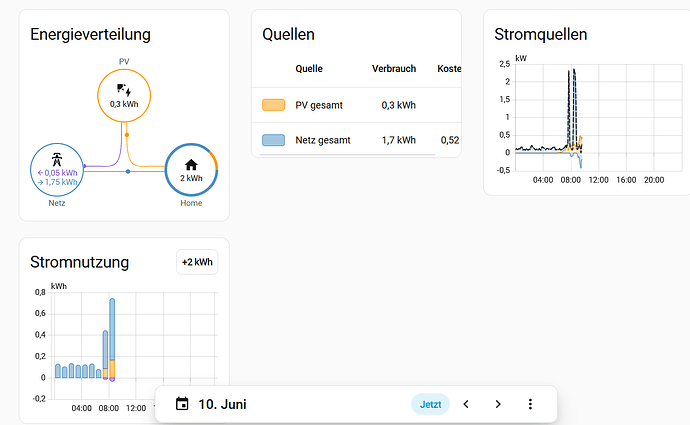Click the +2 kWh badge in Stromnutzung
Screen dimensions: 690x425
(x=197, y=262)
